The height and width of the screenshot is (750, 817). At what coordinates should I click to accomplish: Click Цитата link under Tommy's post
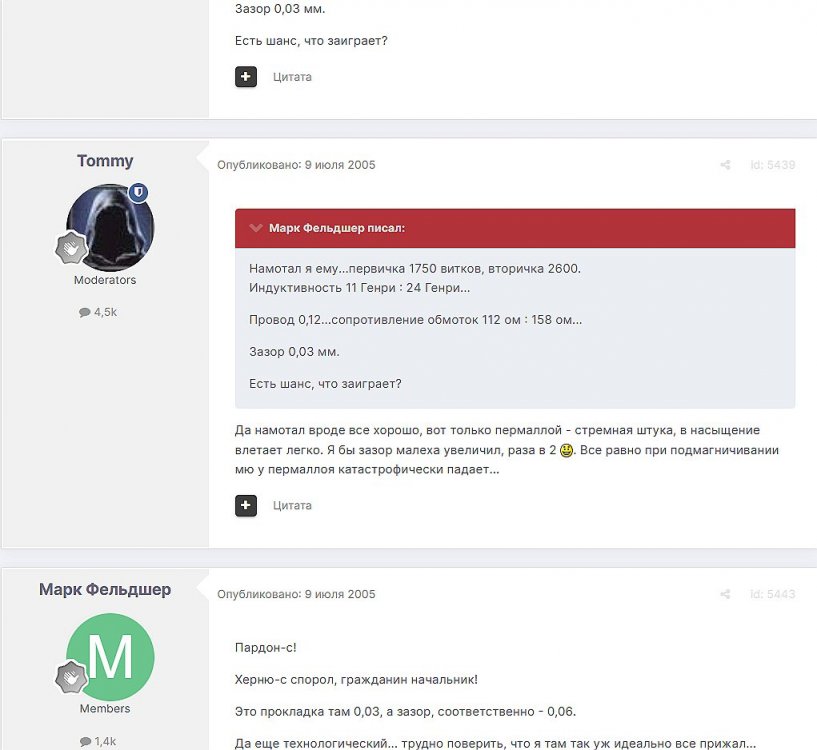(x=292, y=505)
